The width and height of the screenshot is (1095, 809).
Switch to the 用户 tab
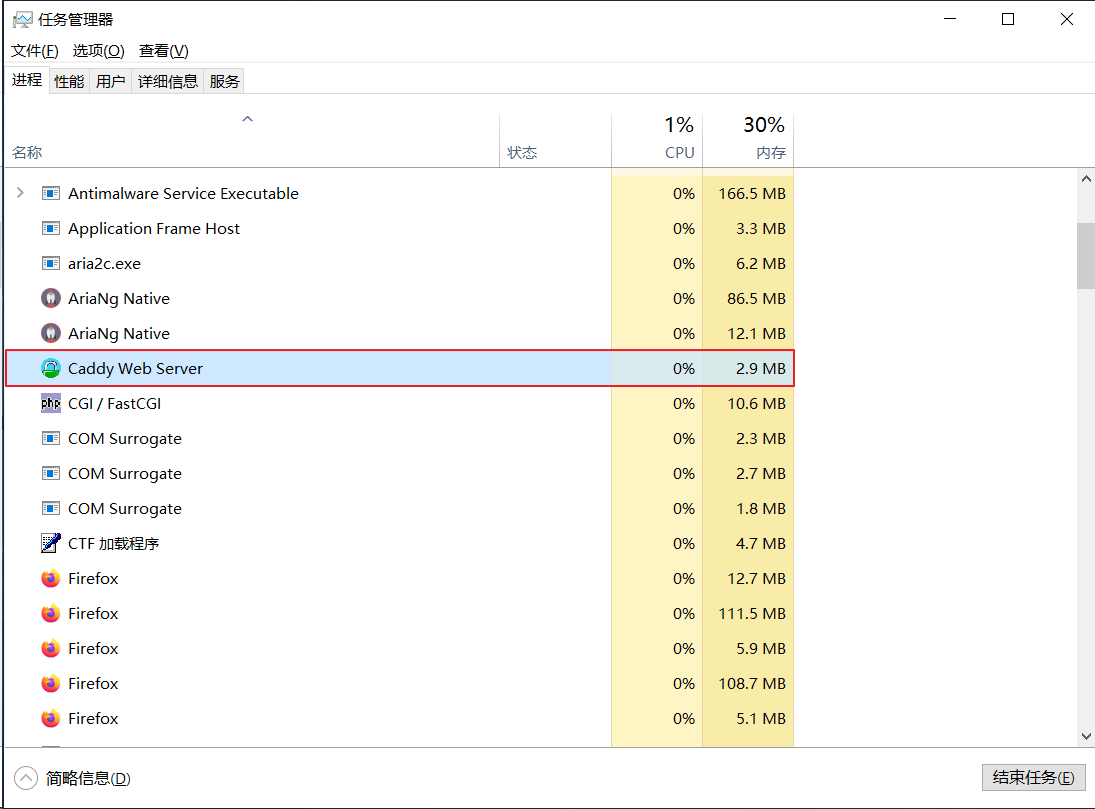coord(110,82)
